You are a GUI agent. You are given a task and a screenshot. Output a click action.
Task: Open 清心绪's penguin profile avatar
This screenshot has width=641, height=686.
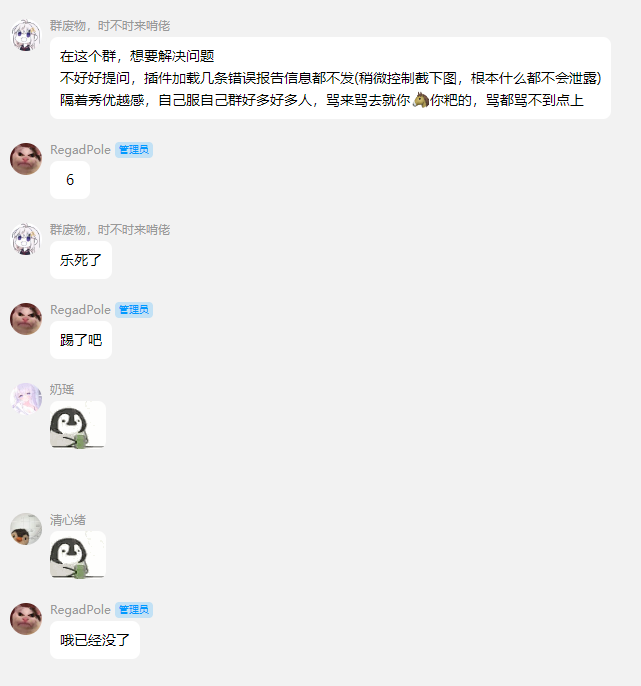pyautogui.click(x=26, y=529)
